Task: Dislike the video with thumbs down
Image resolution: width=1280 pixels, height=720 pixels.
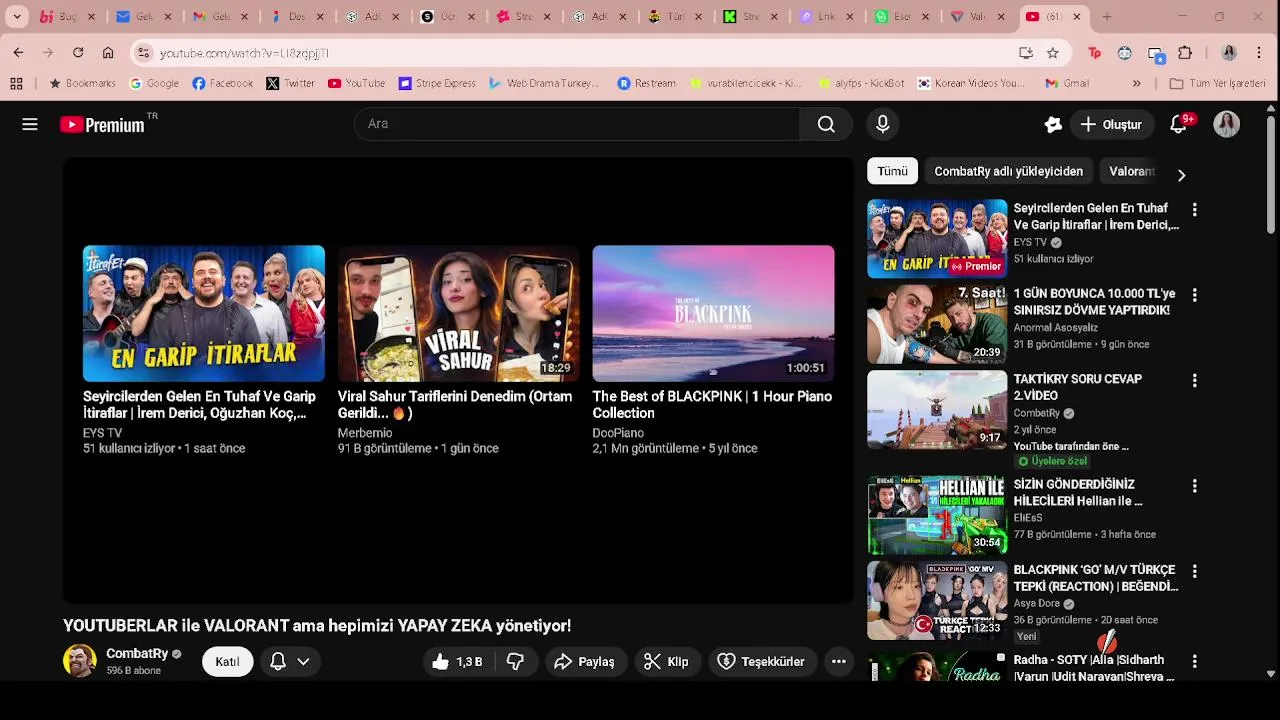Action: pyautogui.click(x=515, y=661)
